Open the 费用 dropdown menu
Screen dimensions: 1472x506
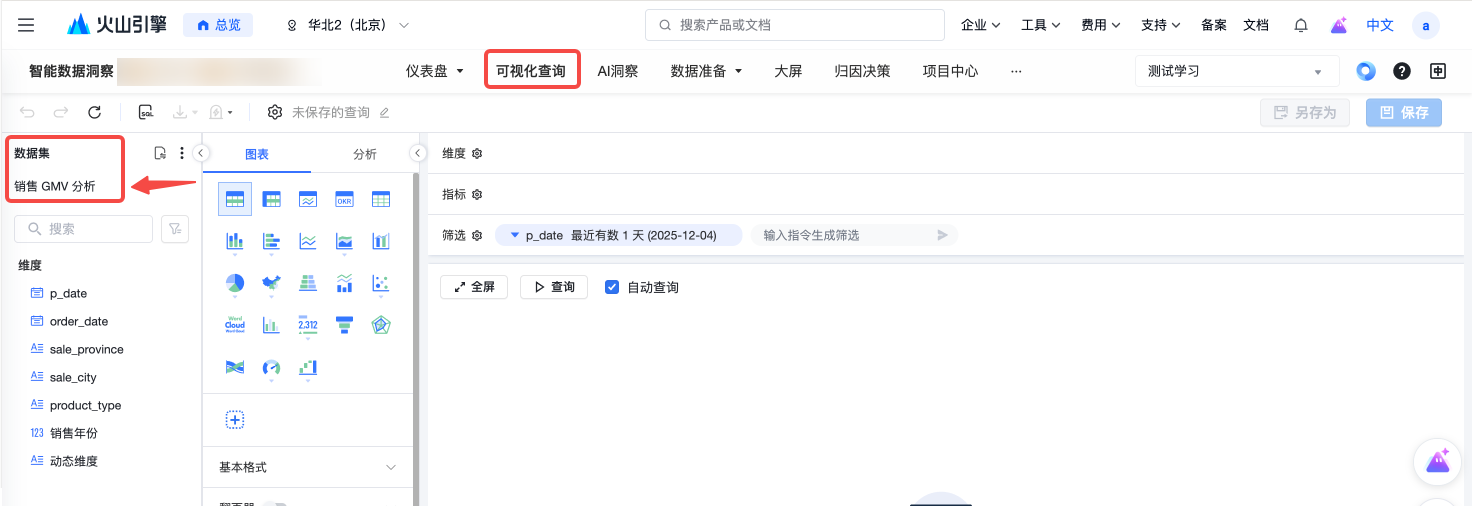point(1100,25)
